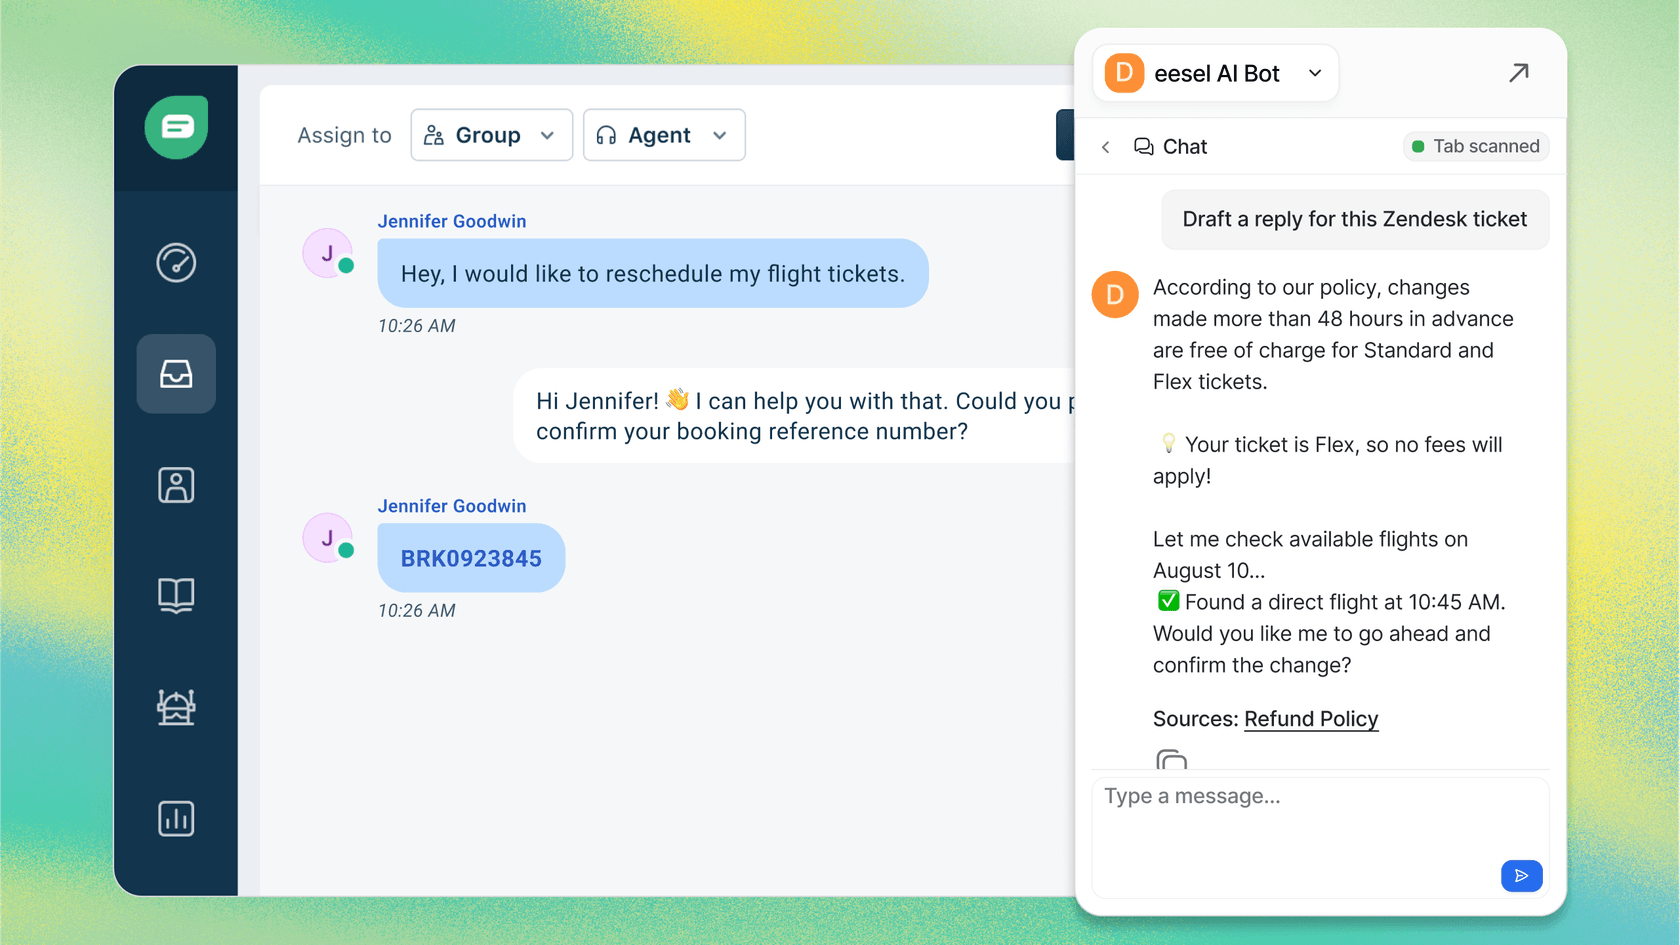The image size is (1680, 945).
Task: Click the copy icon below the AI reply
Action: coord(1172,761)
